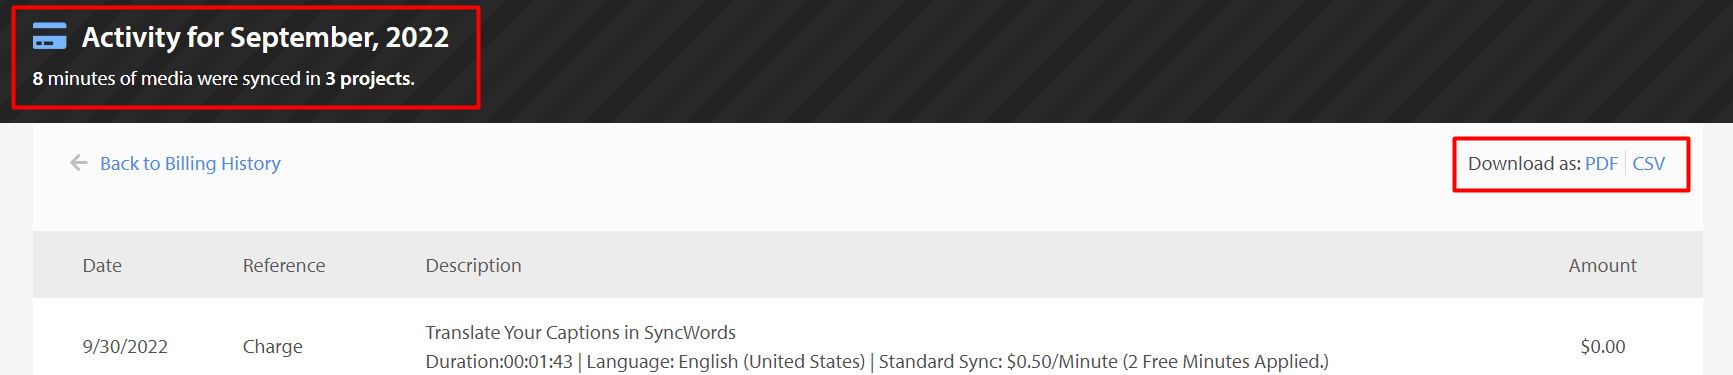Click the Date column header
The height and width of the screenshot is (375, 1733).
102,265
